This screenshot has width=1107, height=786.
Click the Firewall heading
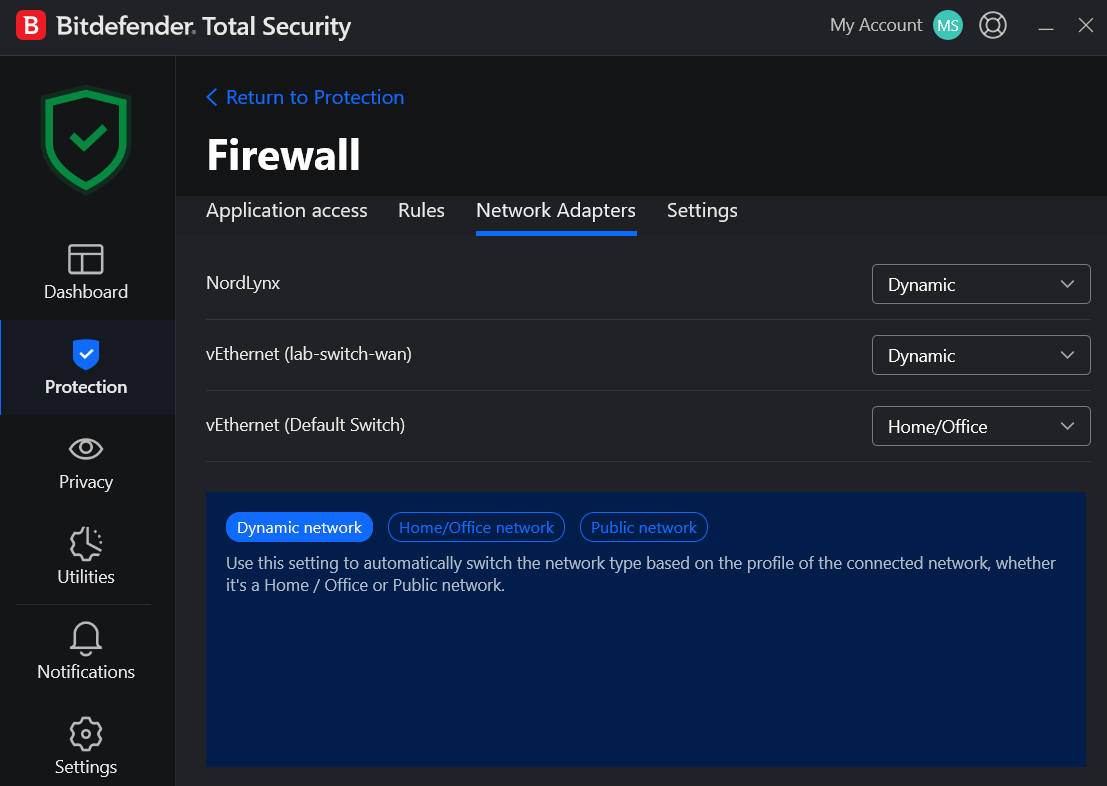[x=284, y=155]
